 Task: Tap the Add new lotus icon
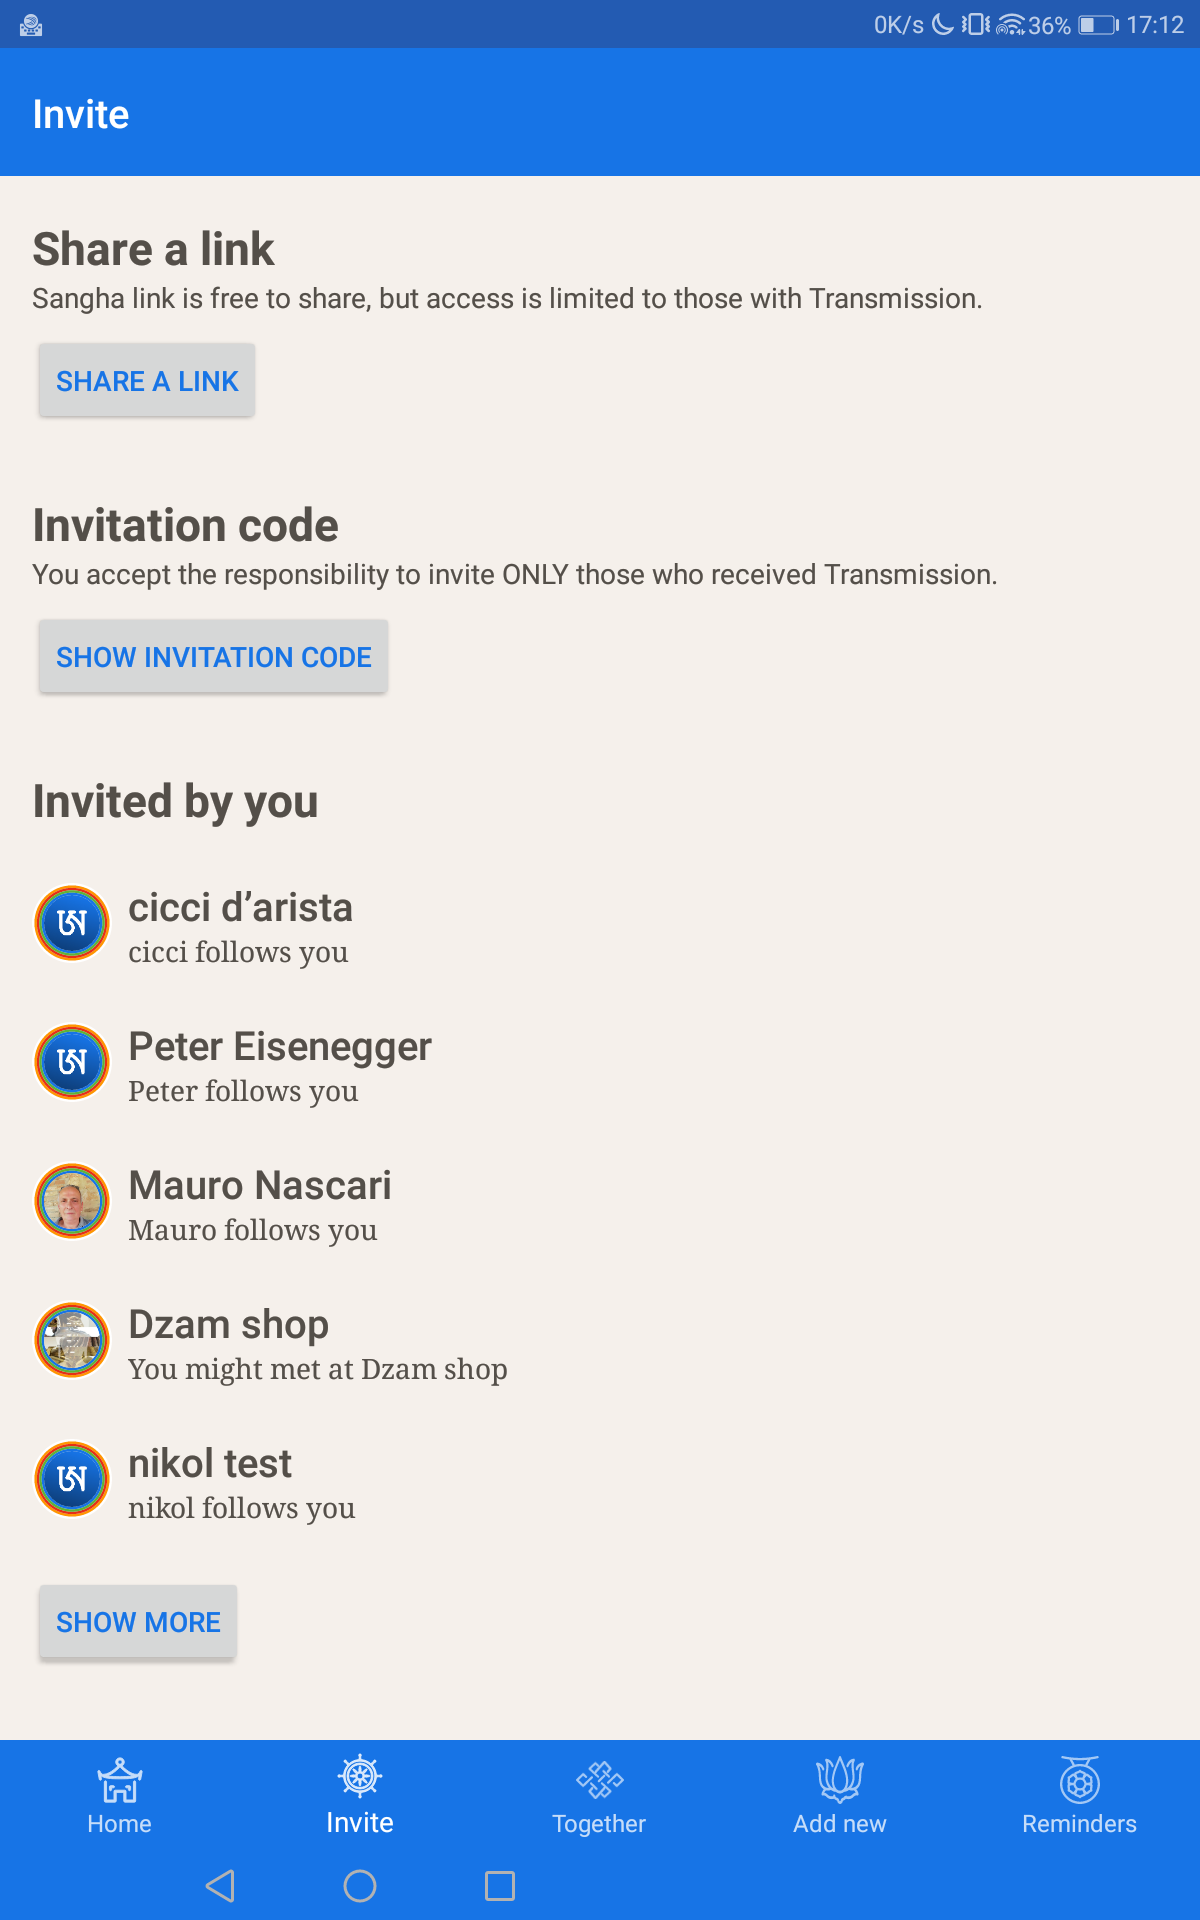pyautogui.click(x=840, y=1779)
